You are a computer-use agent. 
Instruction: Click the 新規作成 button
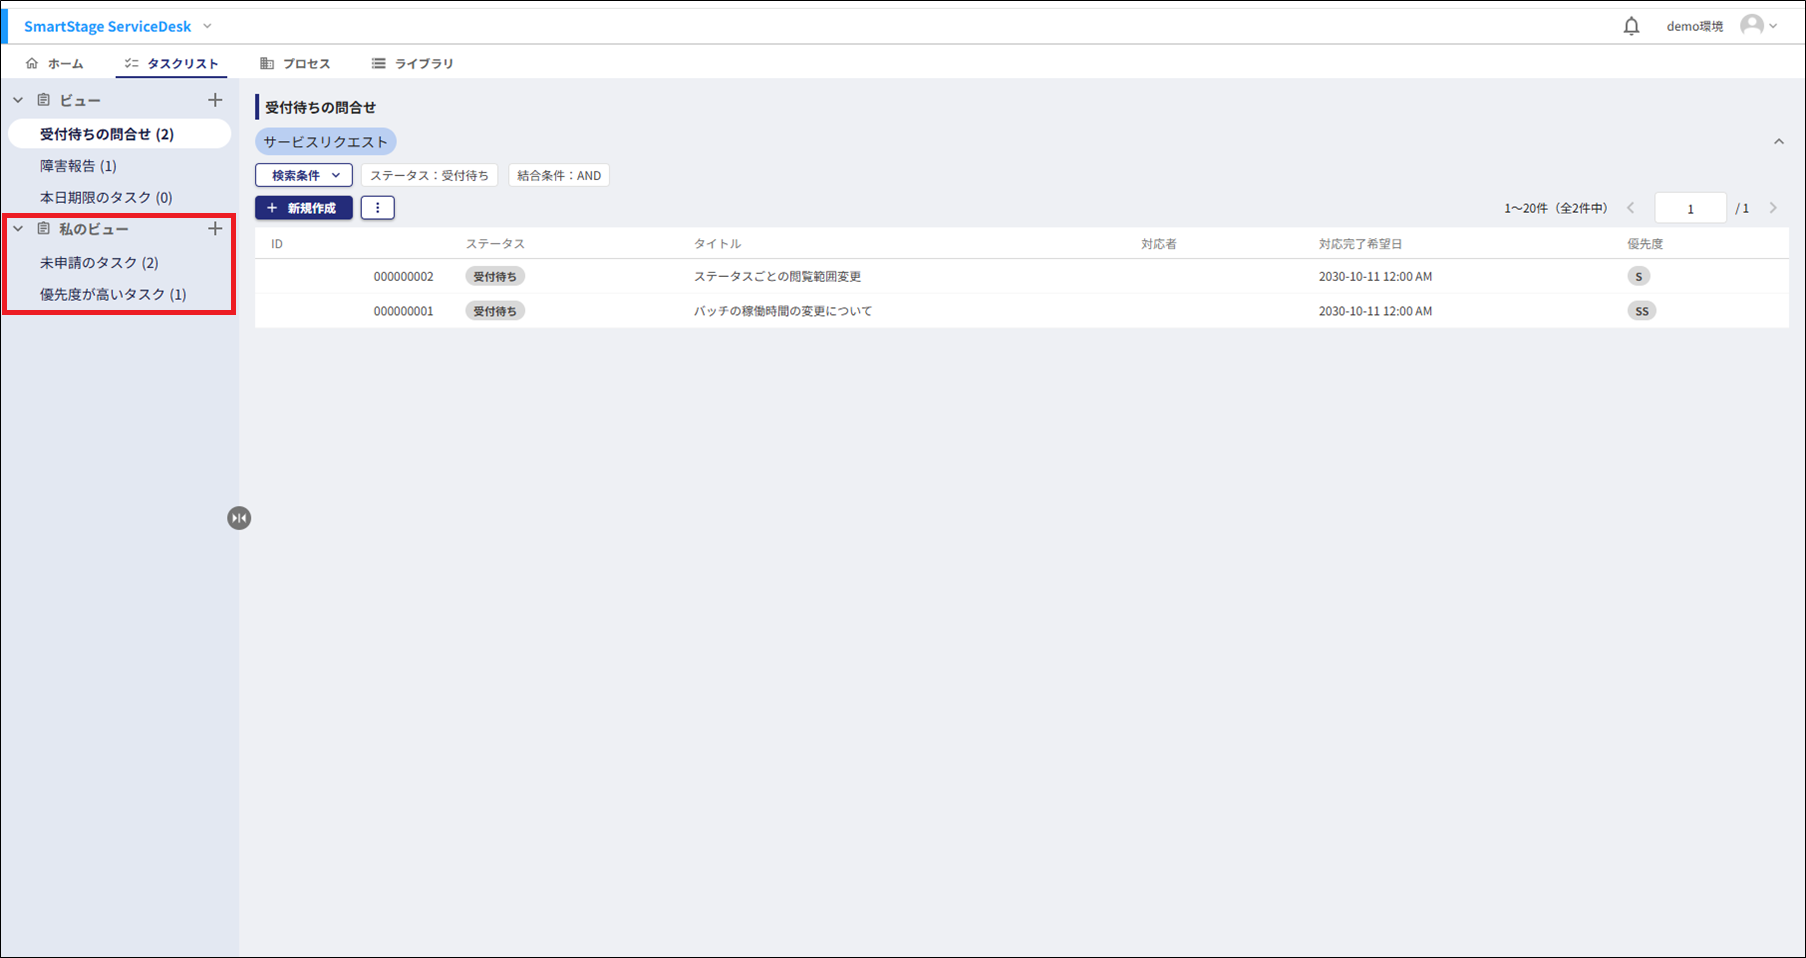pyautogui.click(x=304, y=208)
